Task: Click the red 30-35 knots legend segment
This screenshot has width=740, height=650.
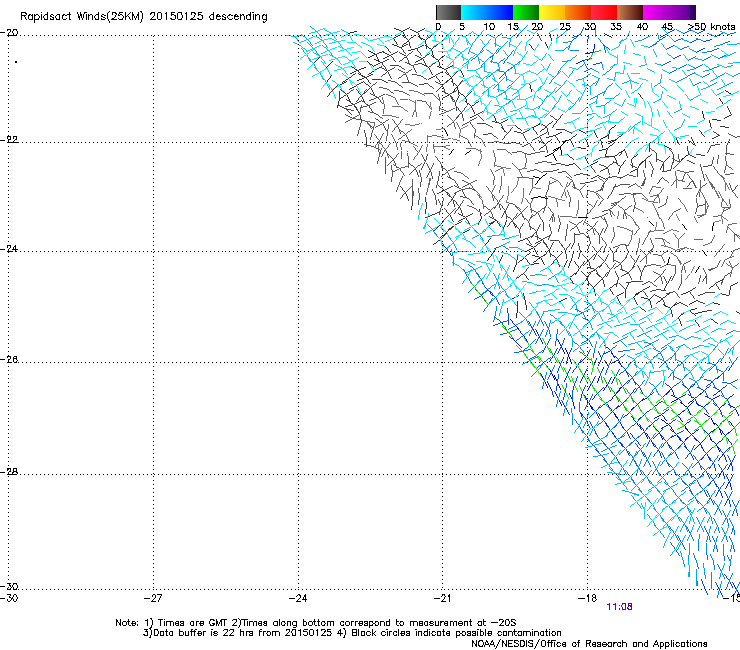Action: (x=604, y=12)
